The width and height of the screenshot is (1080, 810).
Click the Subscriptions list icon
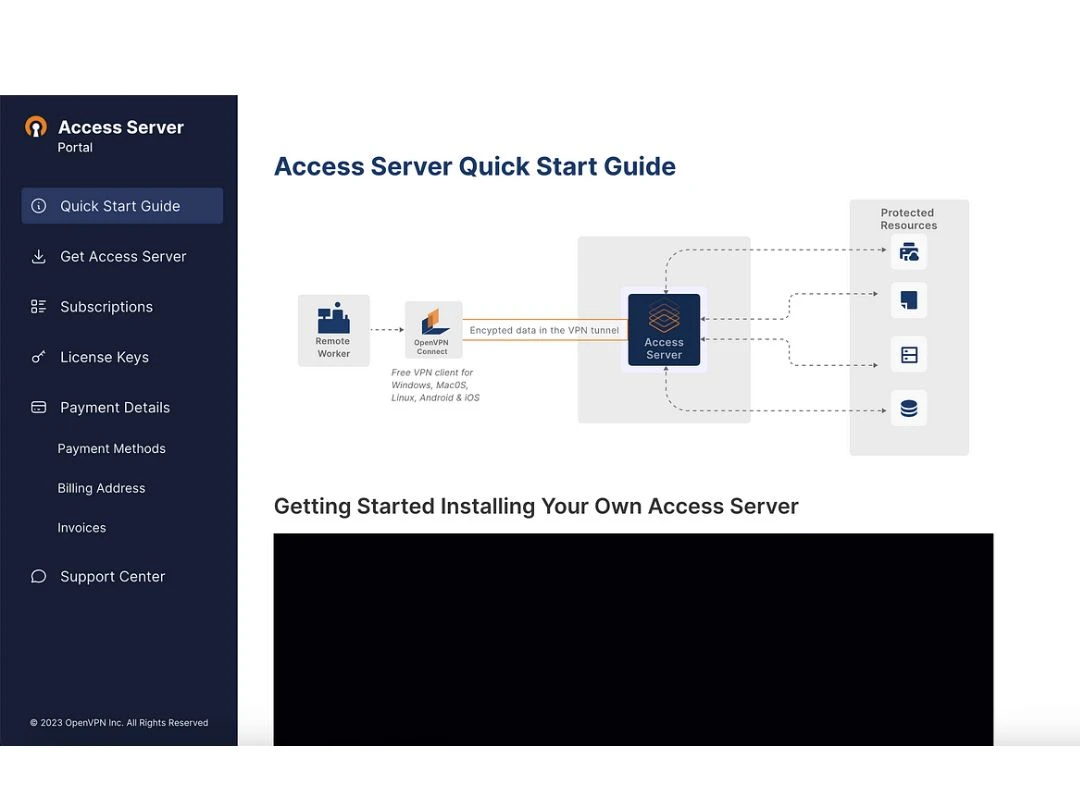click(x=39, y=307)
